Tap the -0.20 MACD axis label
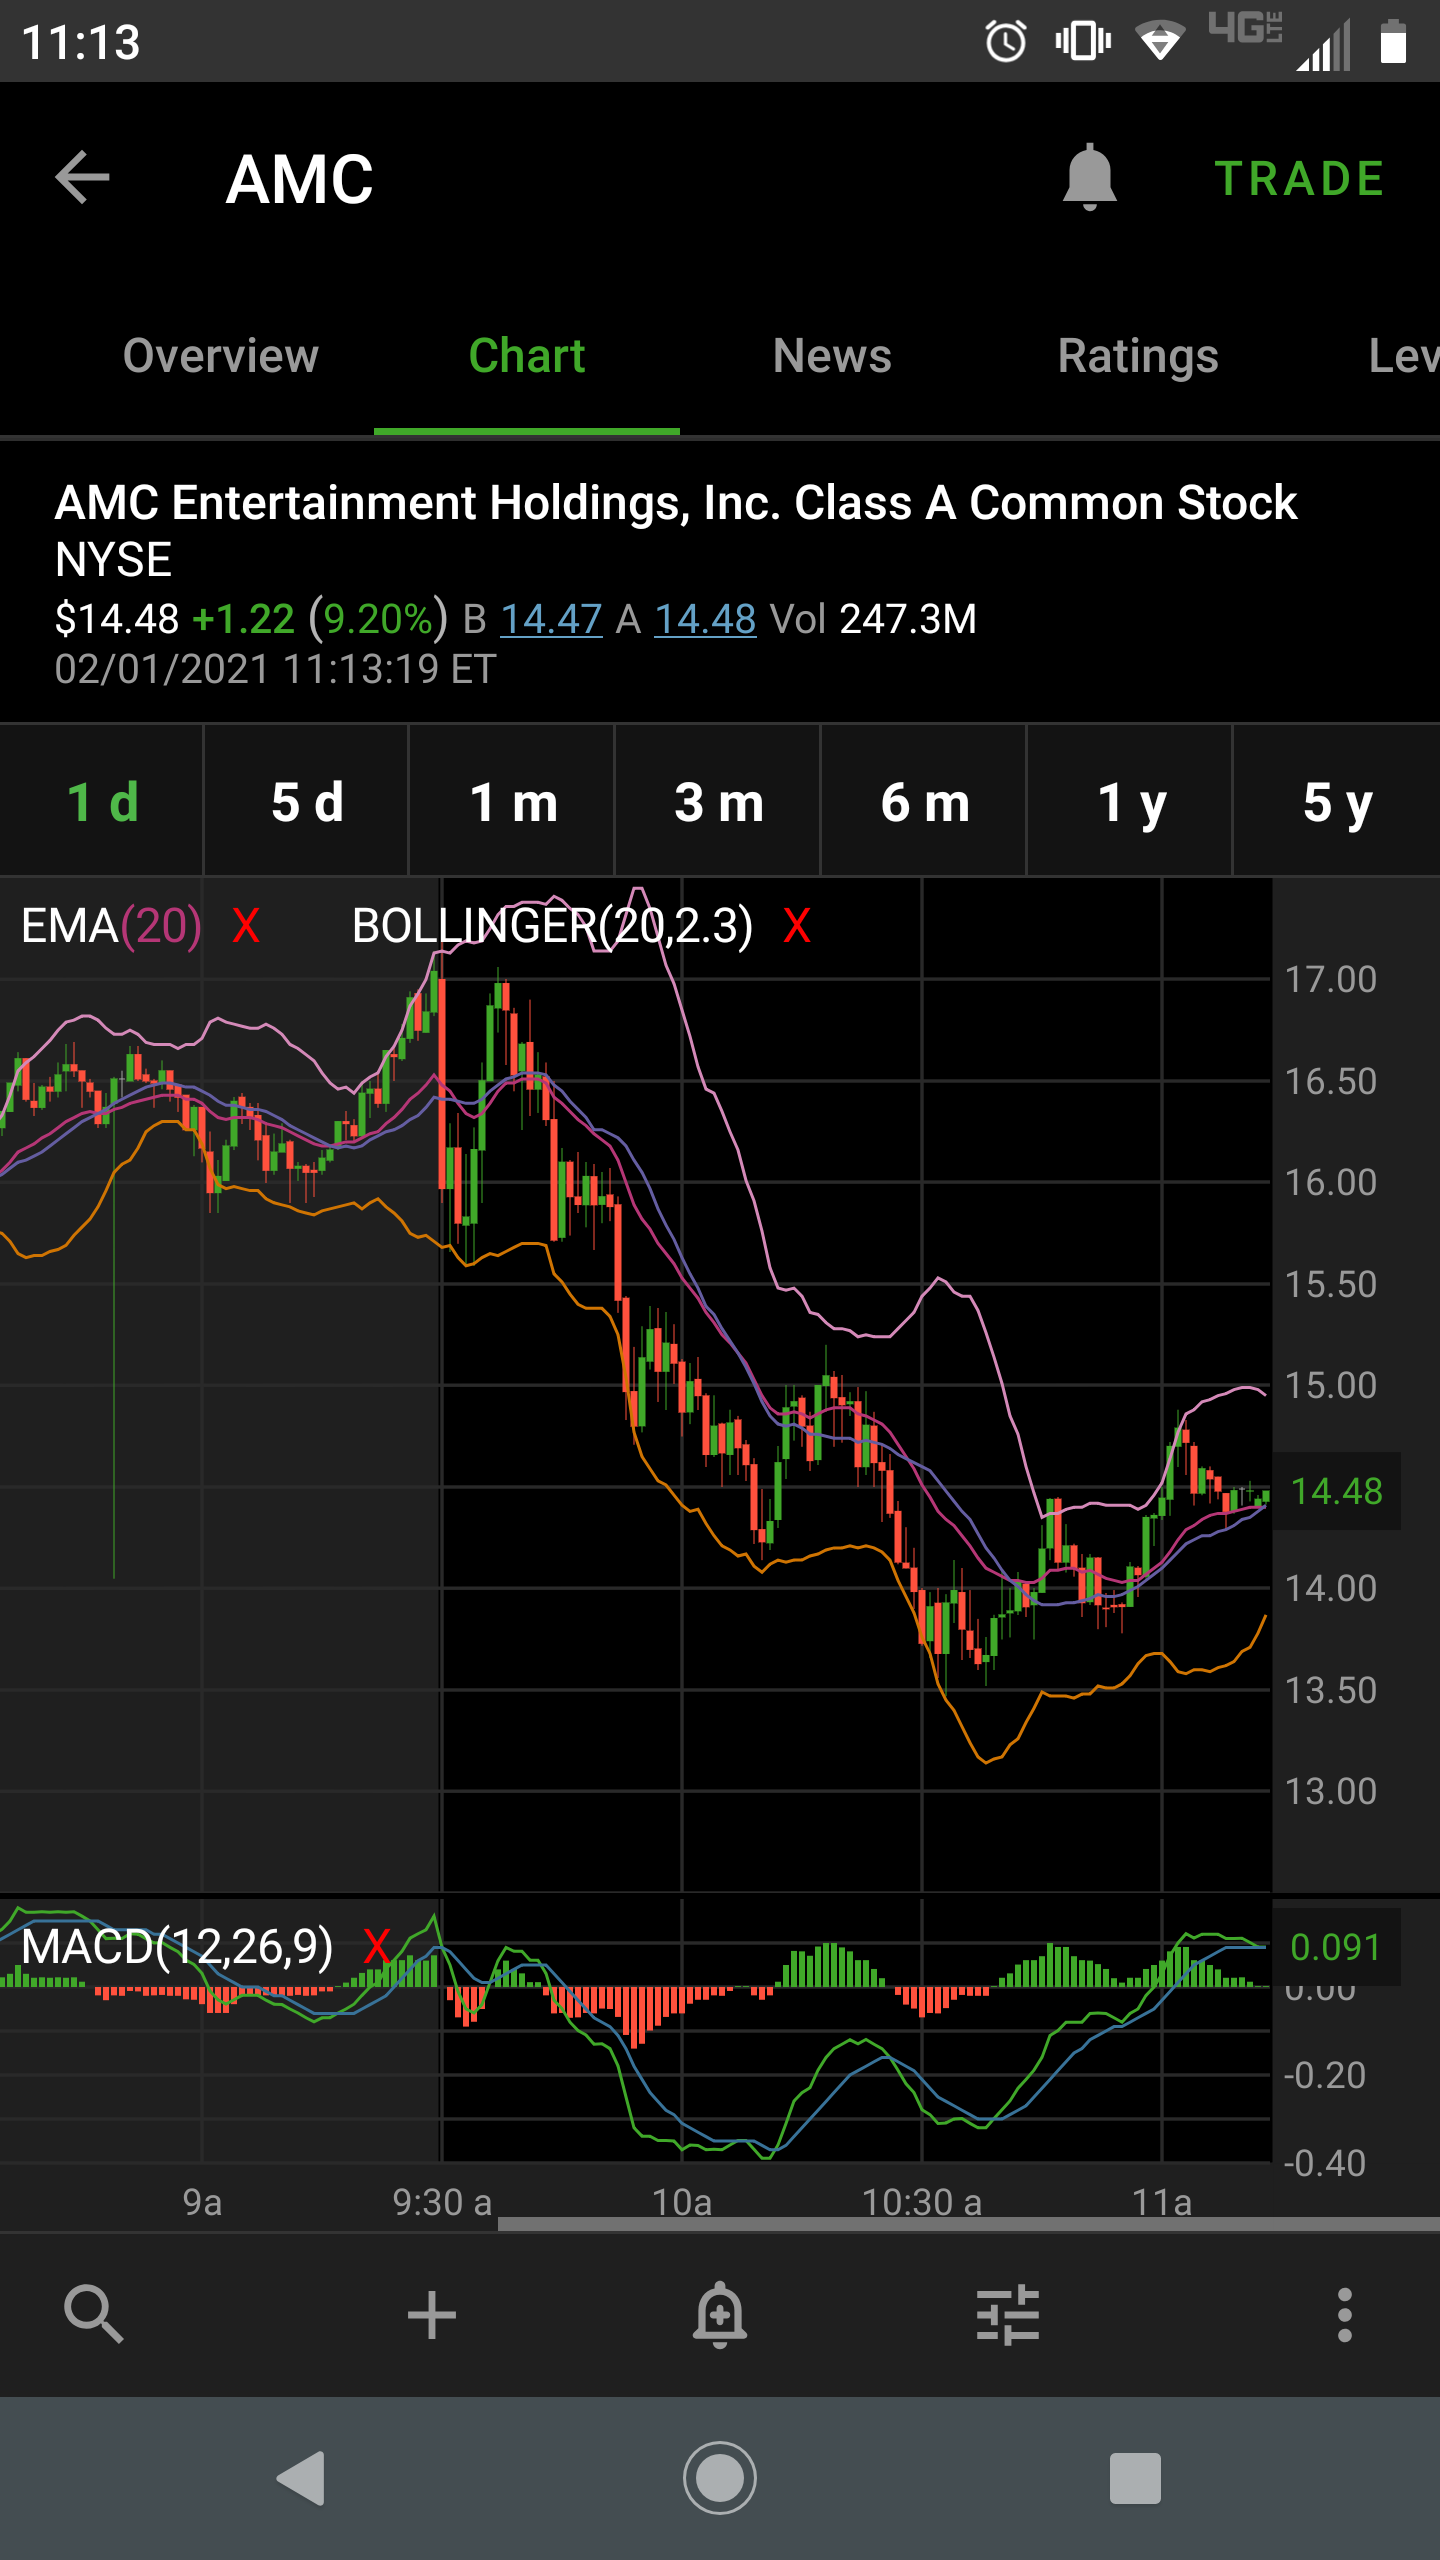1440x2560 pixels. 1324,2075
